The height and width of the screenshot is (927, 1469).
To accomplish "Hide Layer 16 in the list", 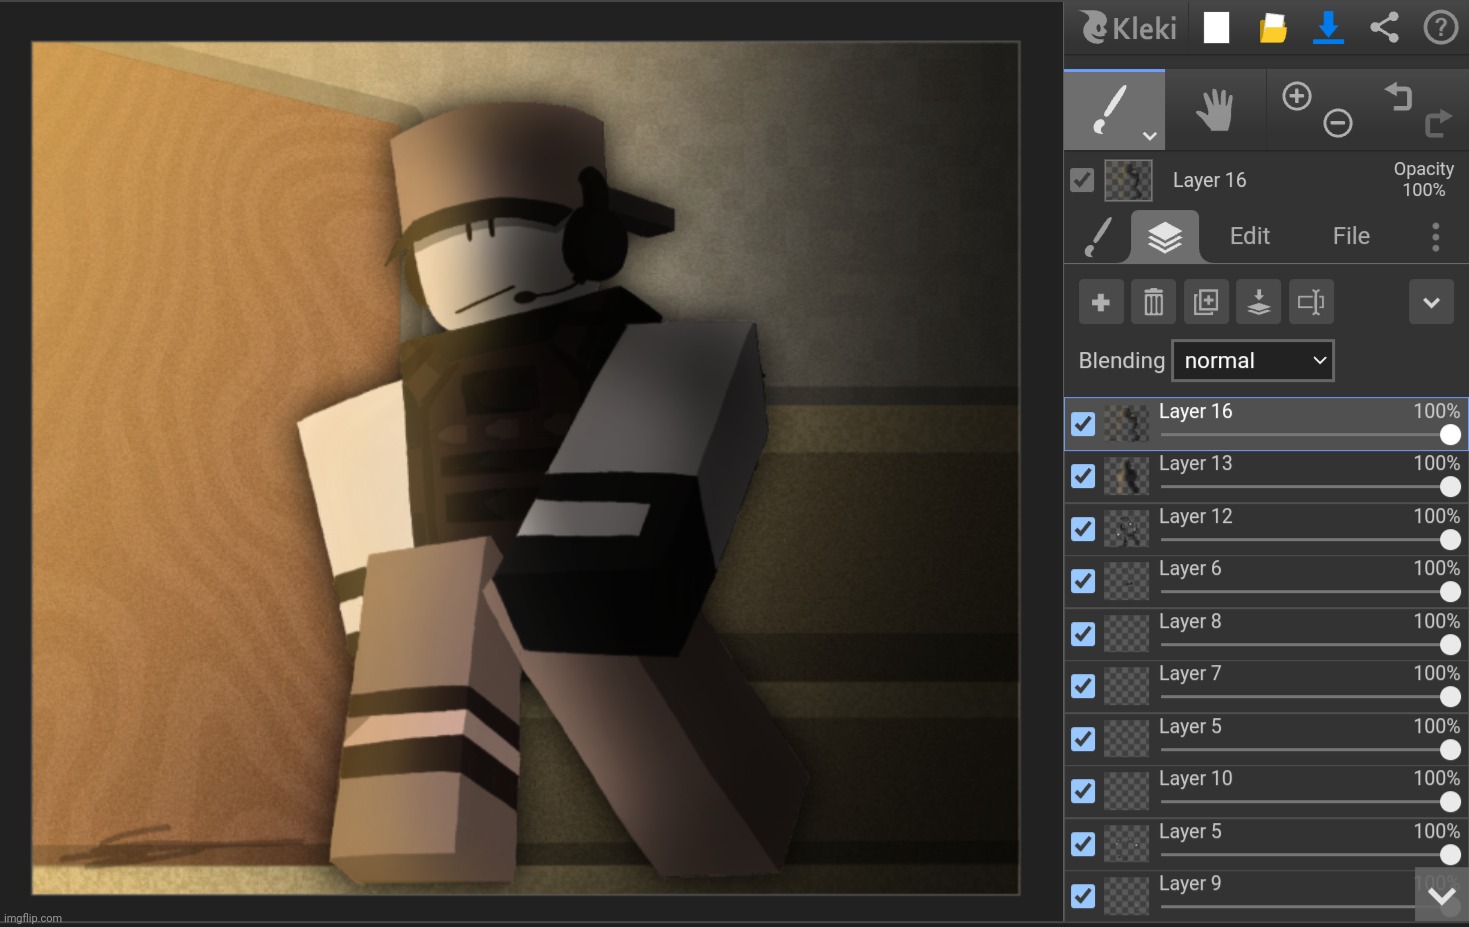I will tap(1083, 424).
